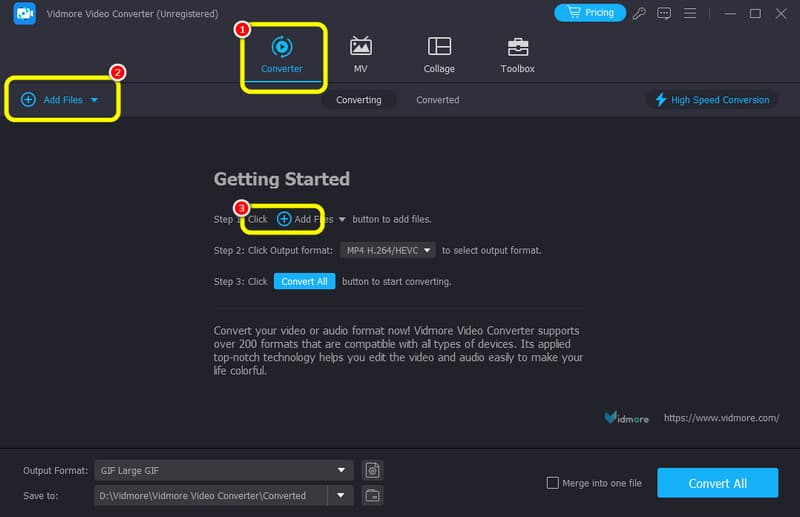Switch to the Converted tab
This screenshot has width=800, height=517.
437,100
